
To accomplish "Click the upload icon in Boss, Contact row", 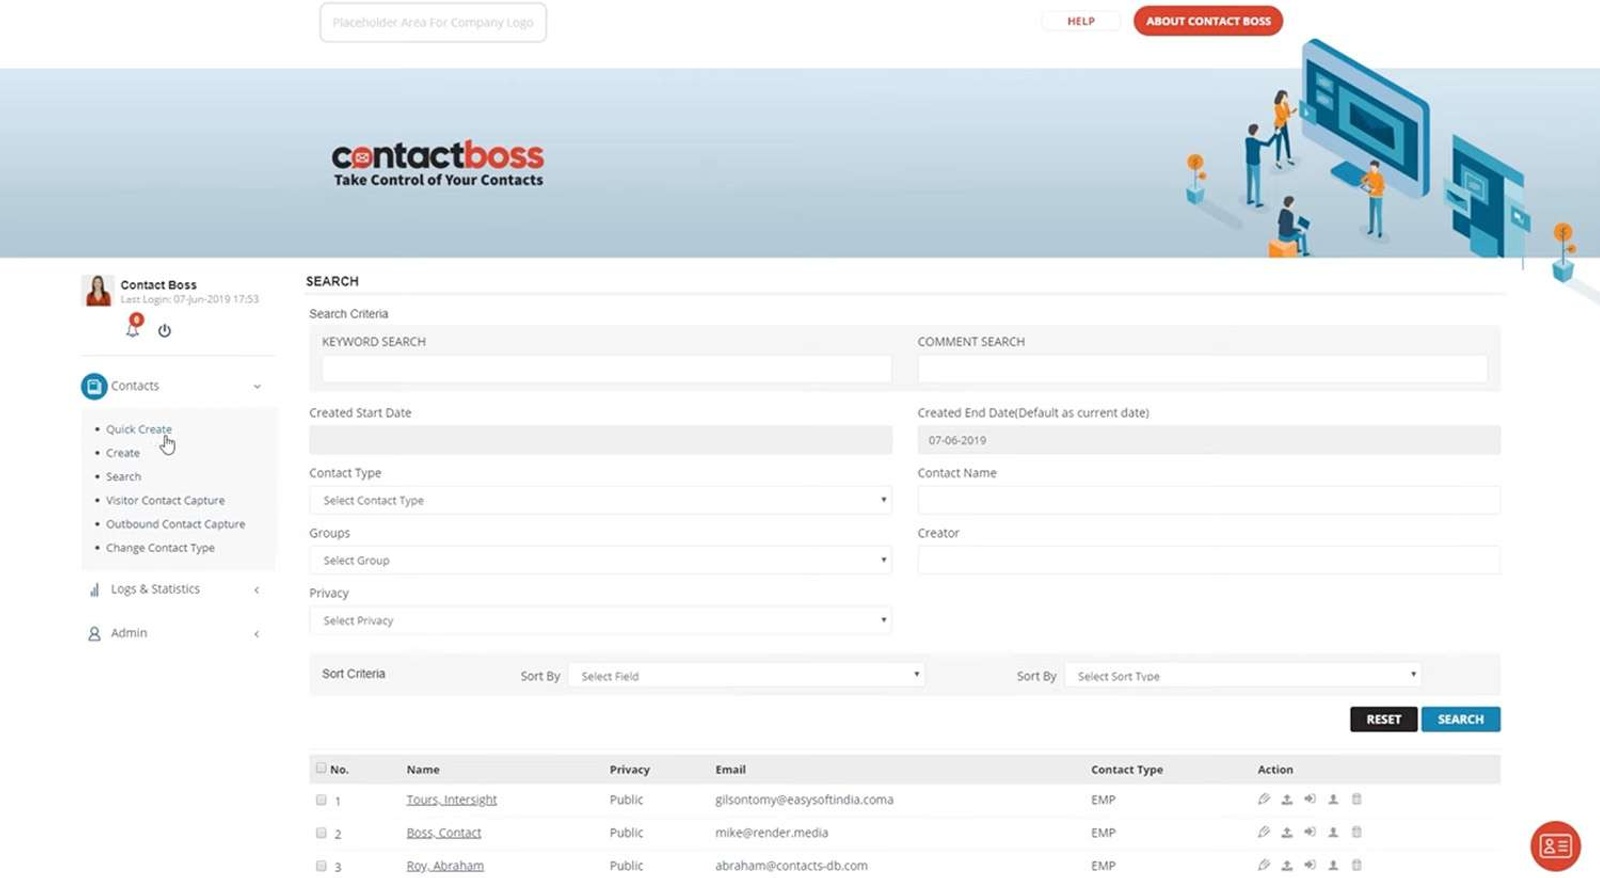I will 1287,832.
